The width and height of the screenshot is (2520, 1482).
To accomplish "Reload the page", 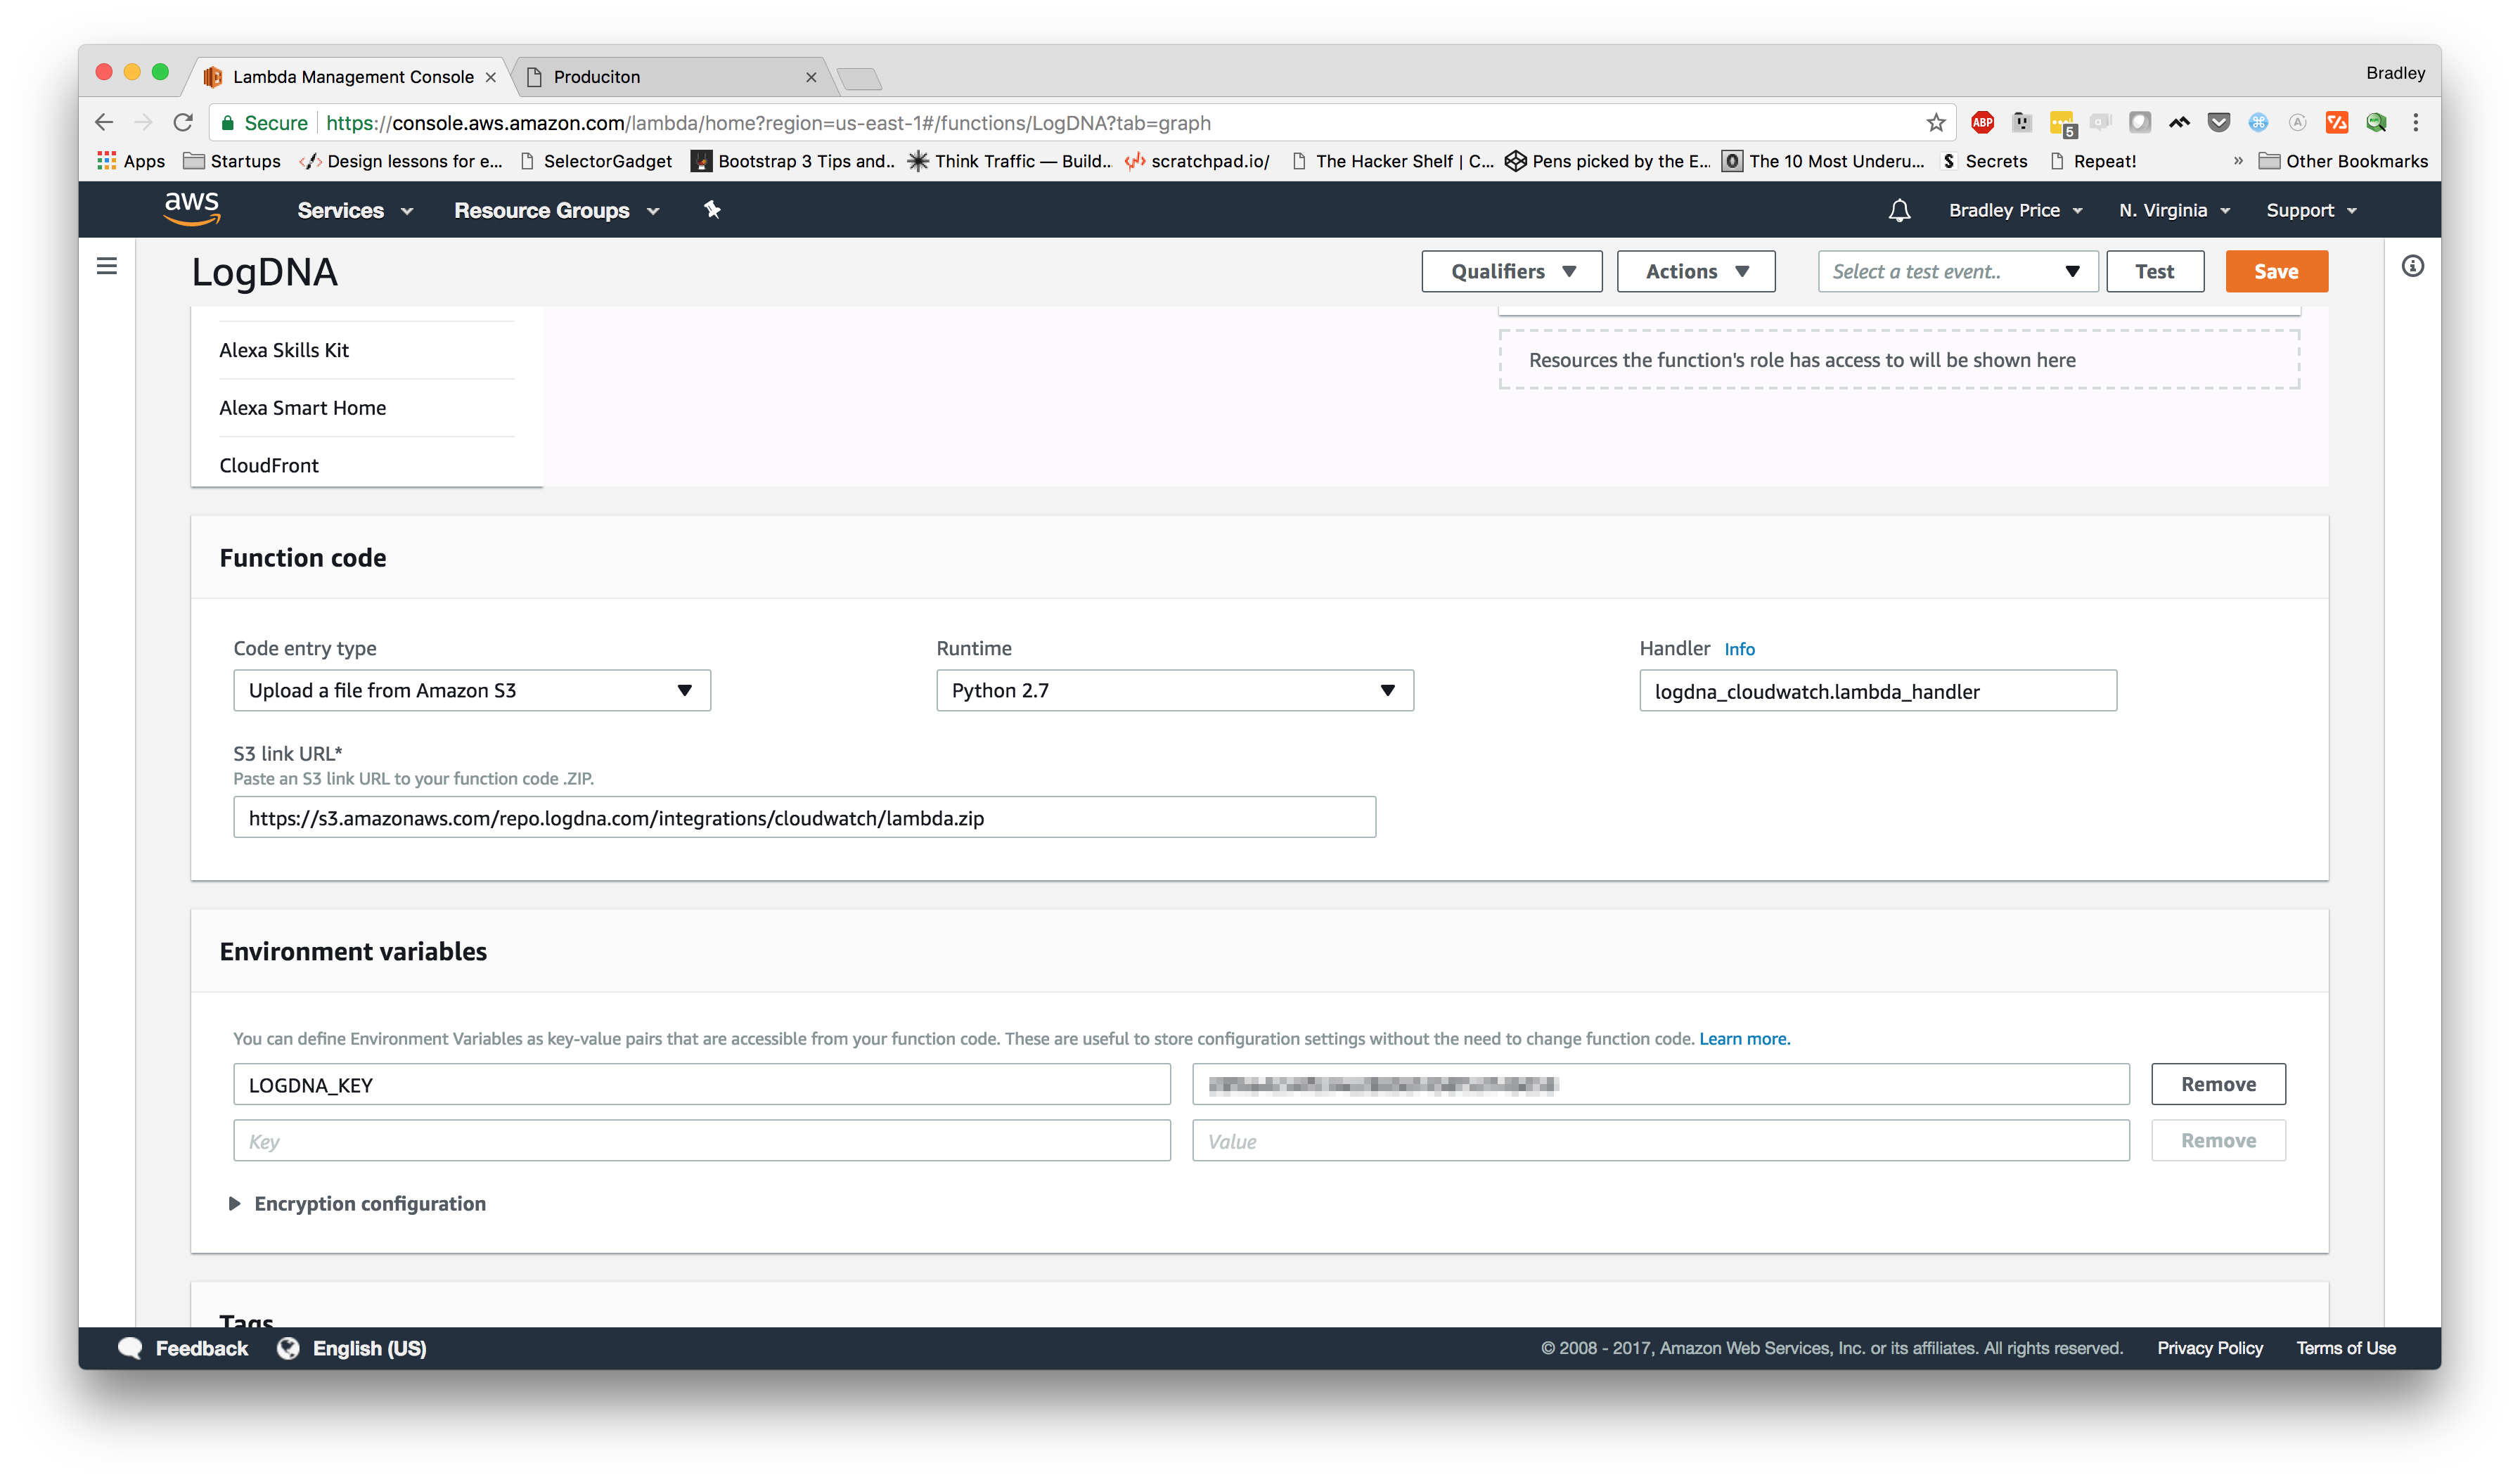I will (183, 123).
